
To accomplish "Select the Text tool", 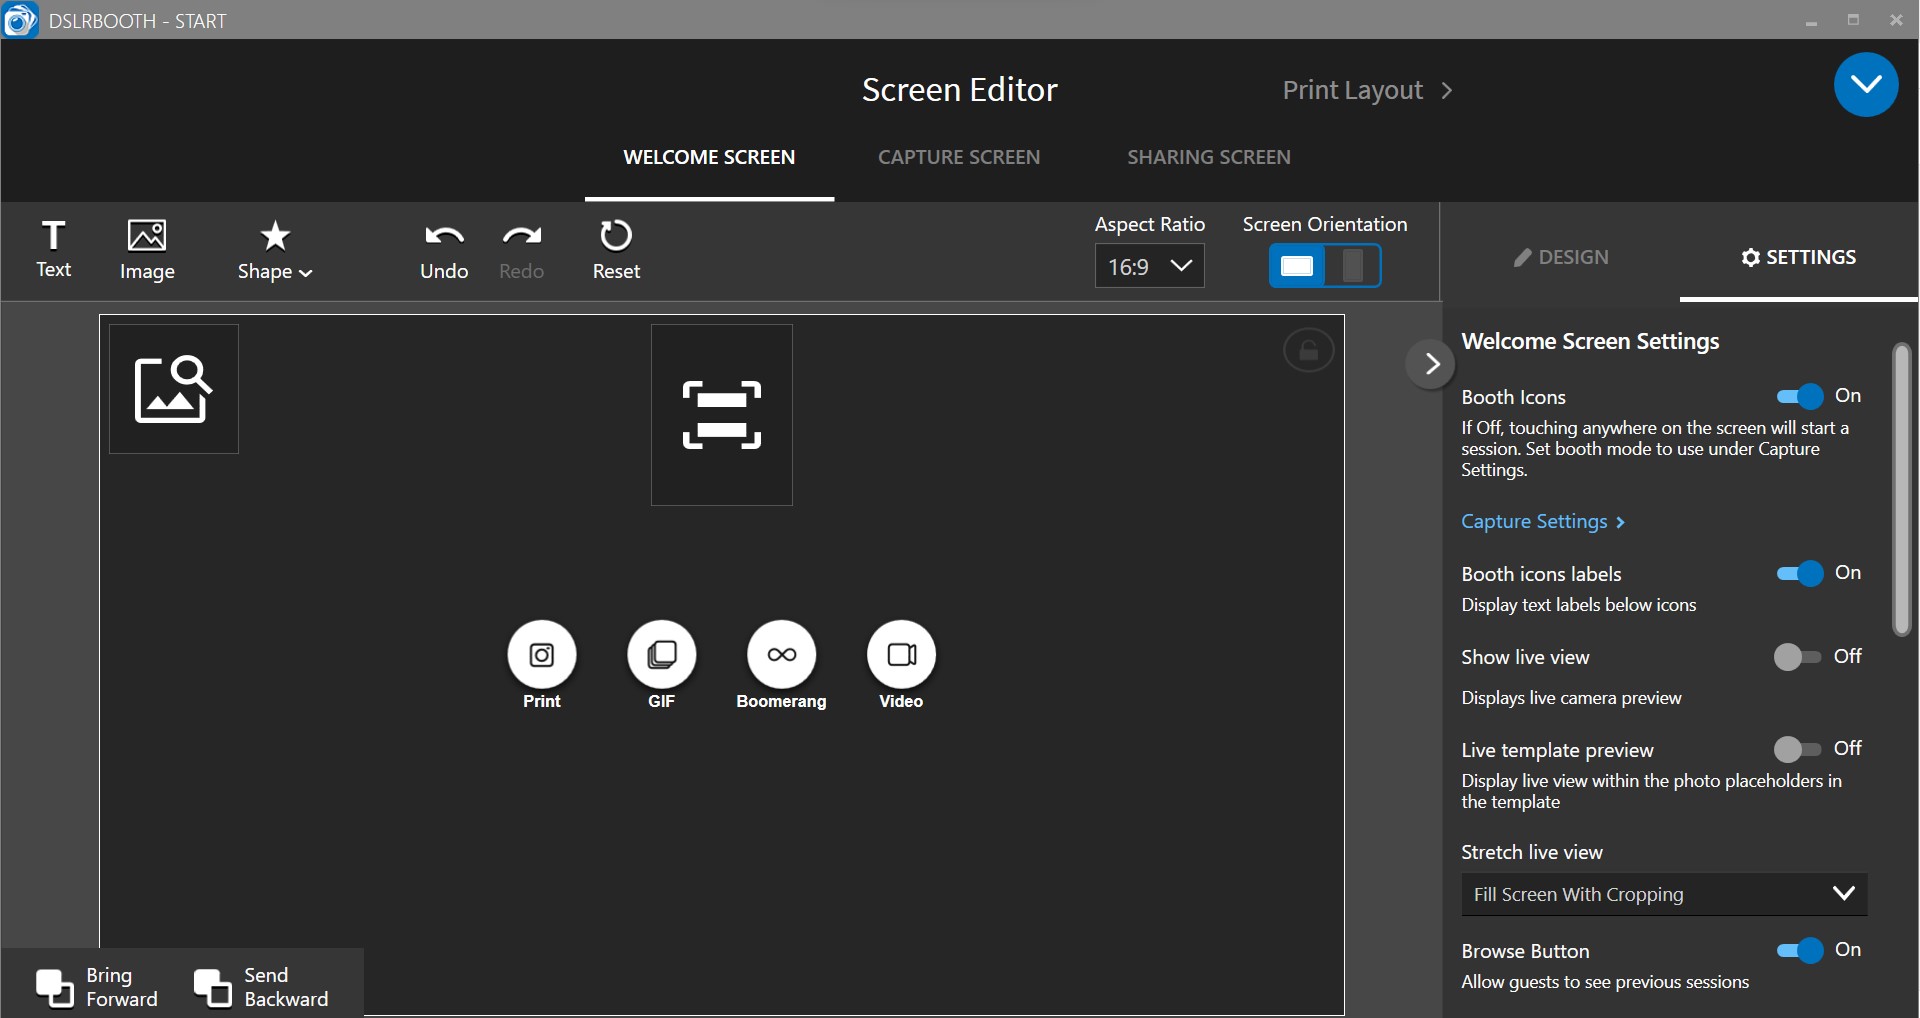I will point(54,248).
